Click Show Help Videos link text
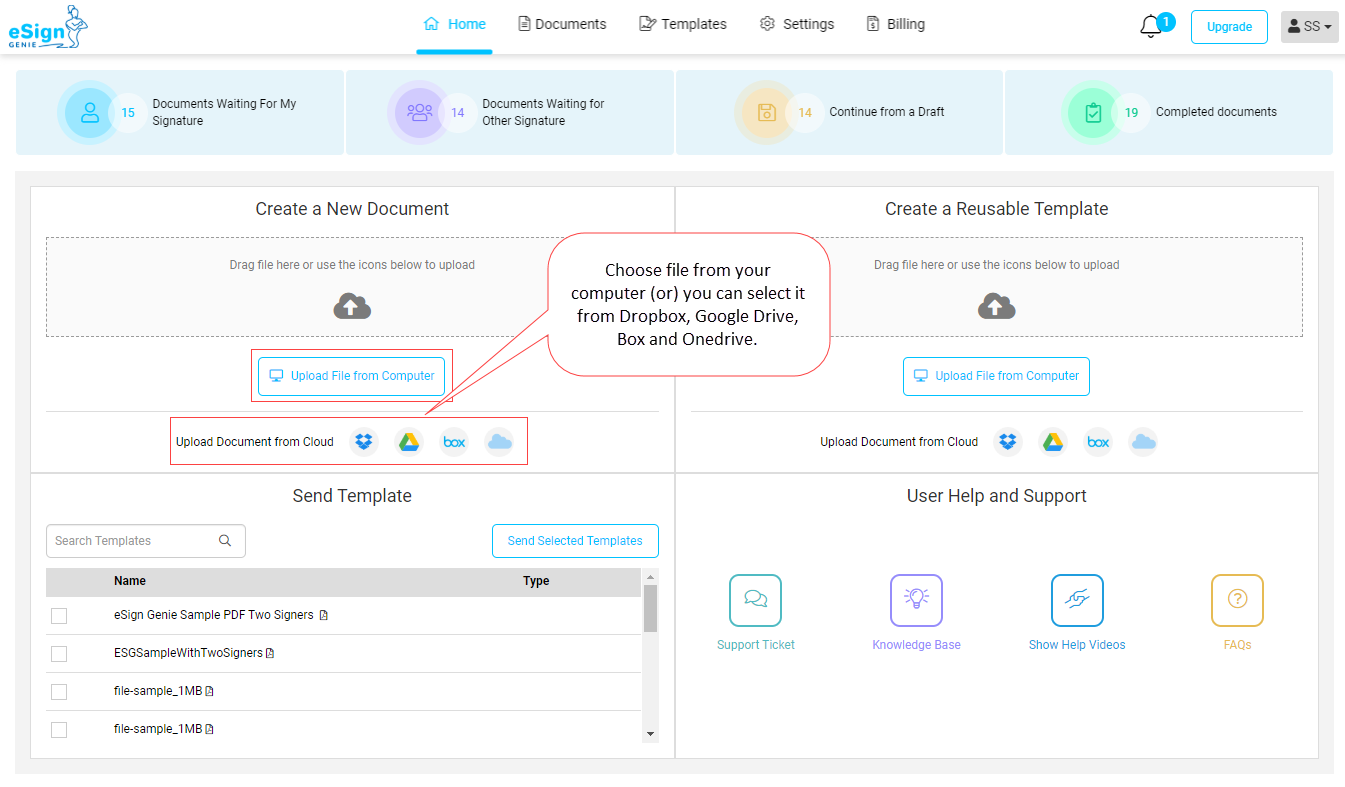 (x=1077, y=645)
